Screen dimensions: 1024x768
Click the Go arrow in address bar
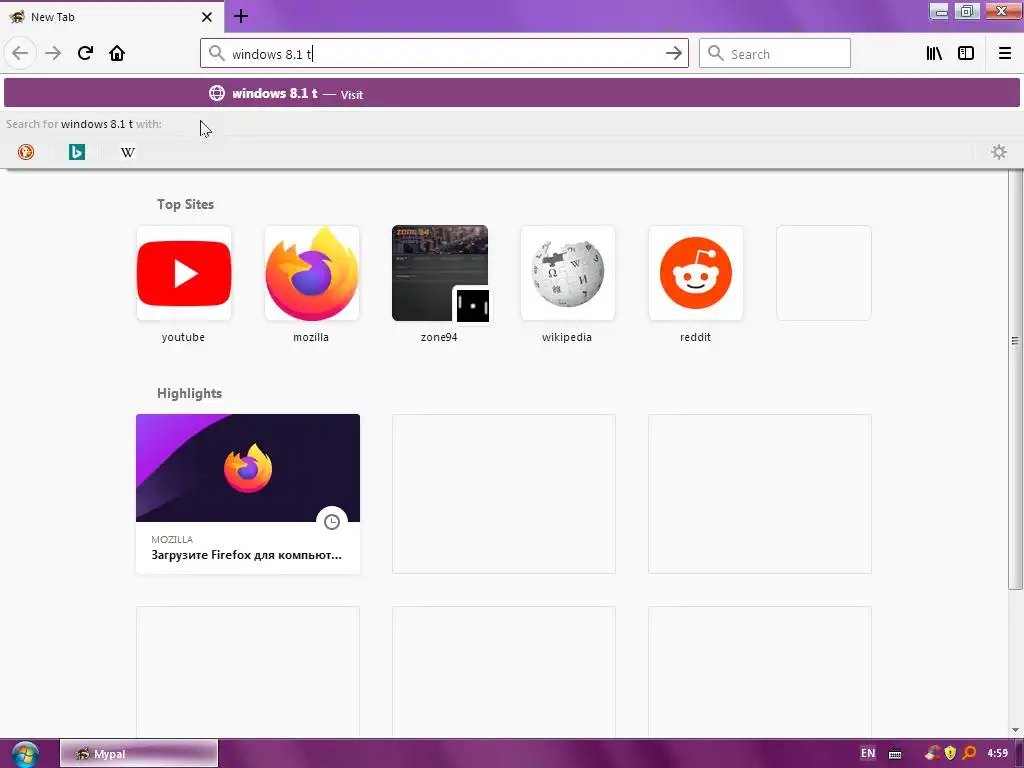coord(673,54)
